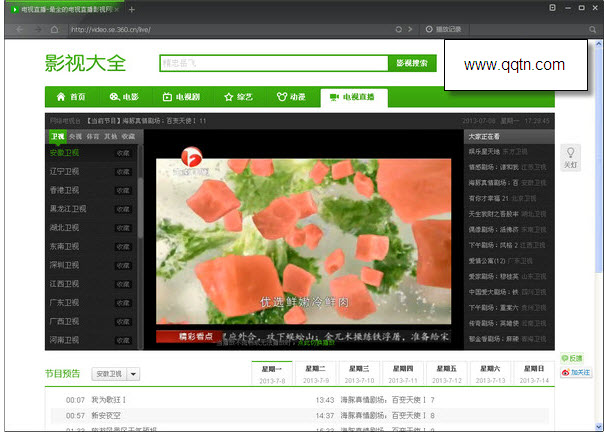Toggle 收藏 for 湖北卫视 channel
Screen dimensions: 604x433
(x=123, y=227)
